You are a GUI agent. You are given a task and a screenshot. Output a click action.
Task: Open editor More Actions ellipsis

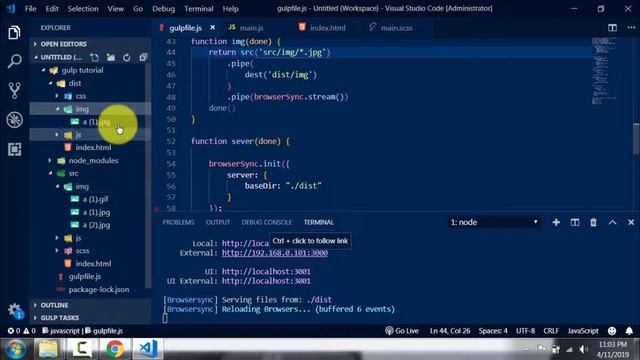(x=631, y=27)
